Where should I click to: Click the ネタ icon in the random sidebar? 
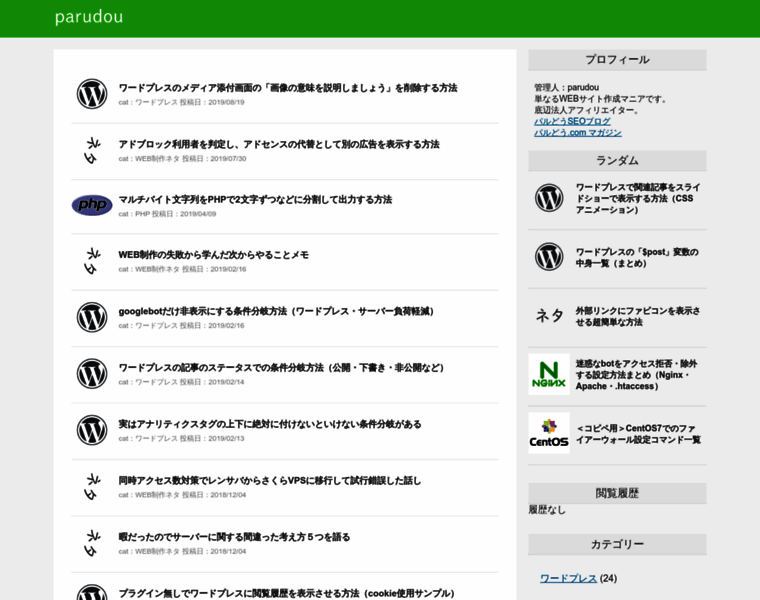[549, 316]
